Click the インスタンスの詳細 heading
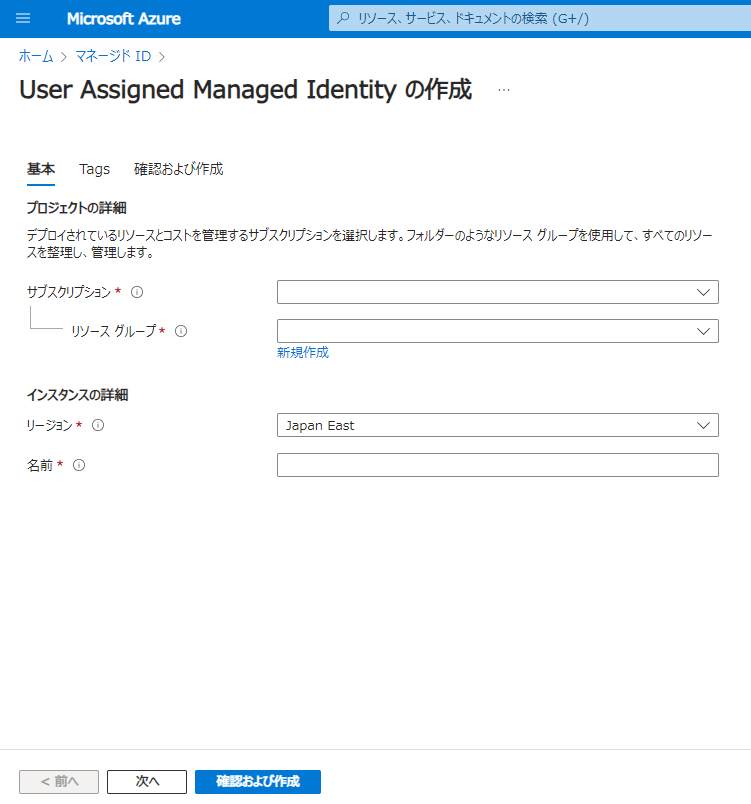This screenshot has width=751, height=804. pos(77,395)
